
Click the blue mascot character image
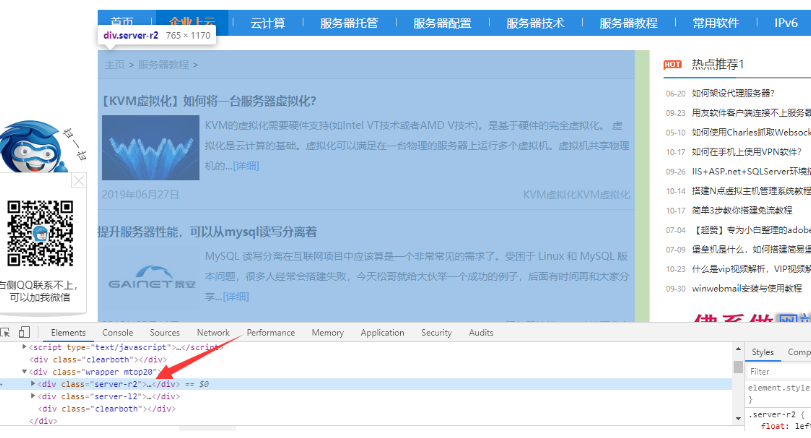[x=35, y=147]
